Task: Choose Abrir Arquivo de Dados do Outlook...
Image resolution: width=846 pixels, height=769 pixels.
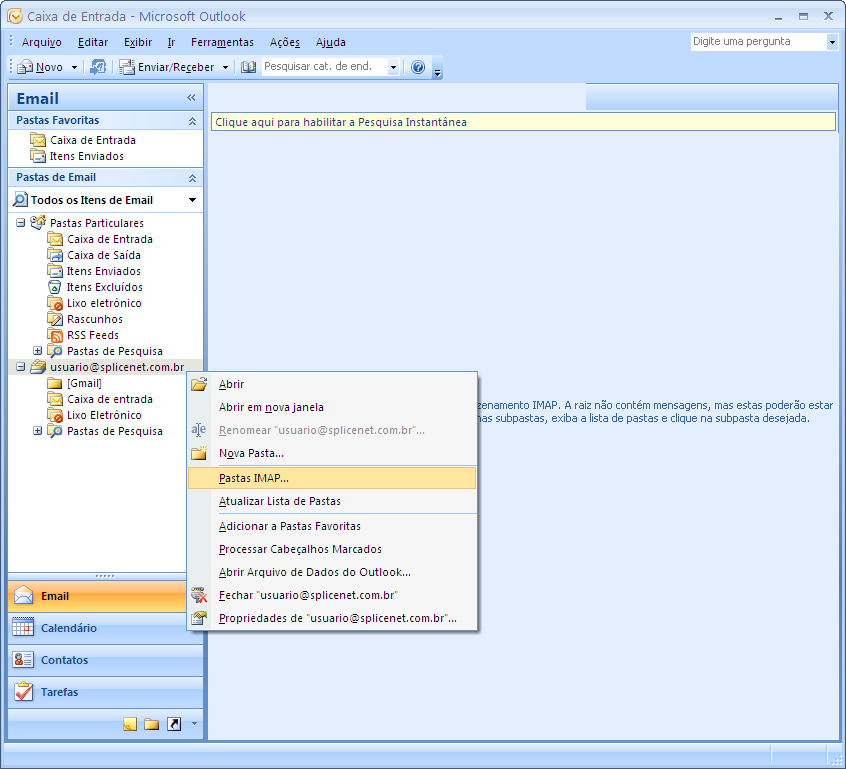Action: tap(332, 572)
